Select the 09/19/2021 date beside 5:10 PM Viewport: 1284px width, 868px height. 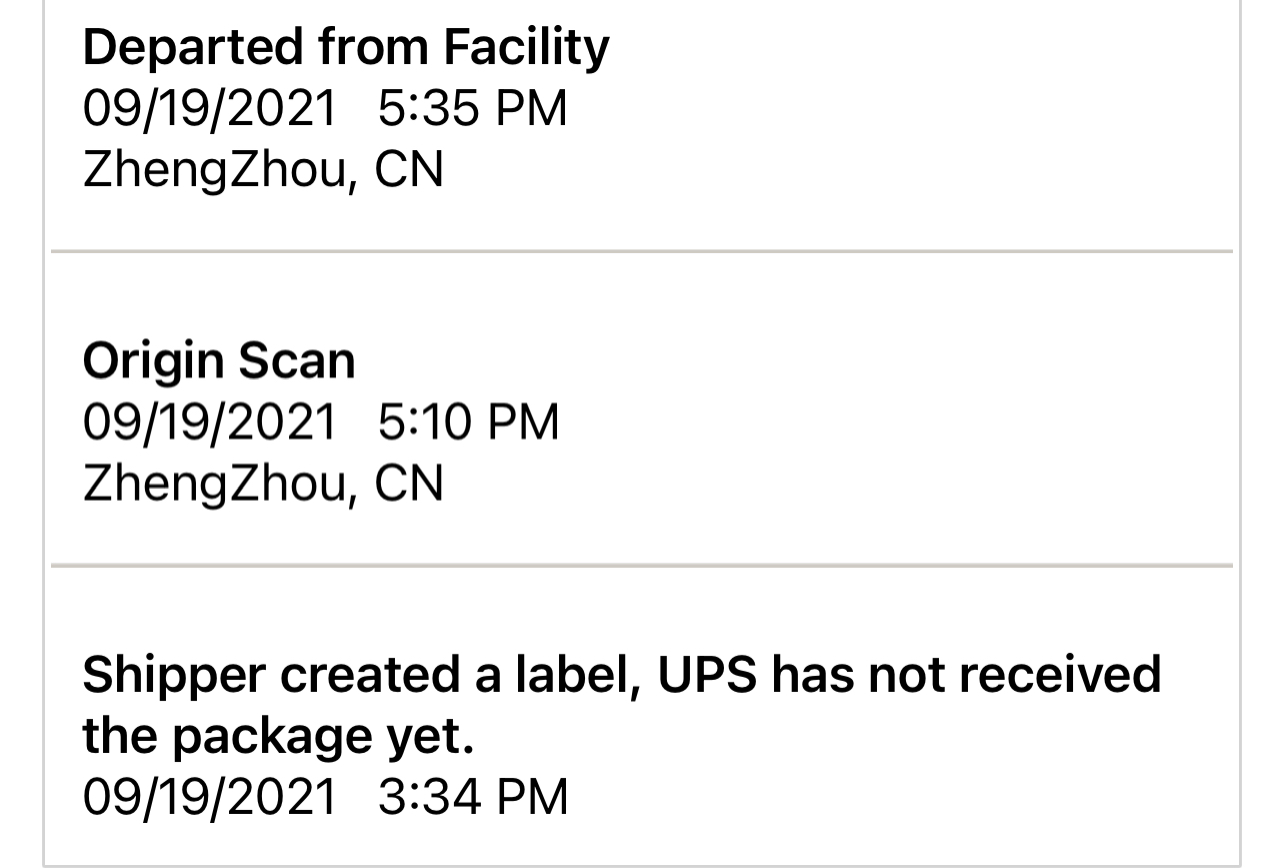(x=210, y=422)
